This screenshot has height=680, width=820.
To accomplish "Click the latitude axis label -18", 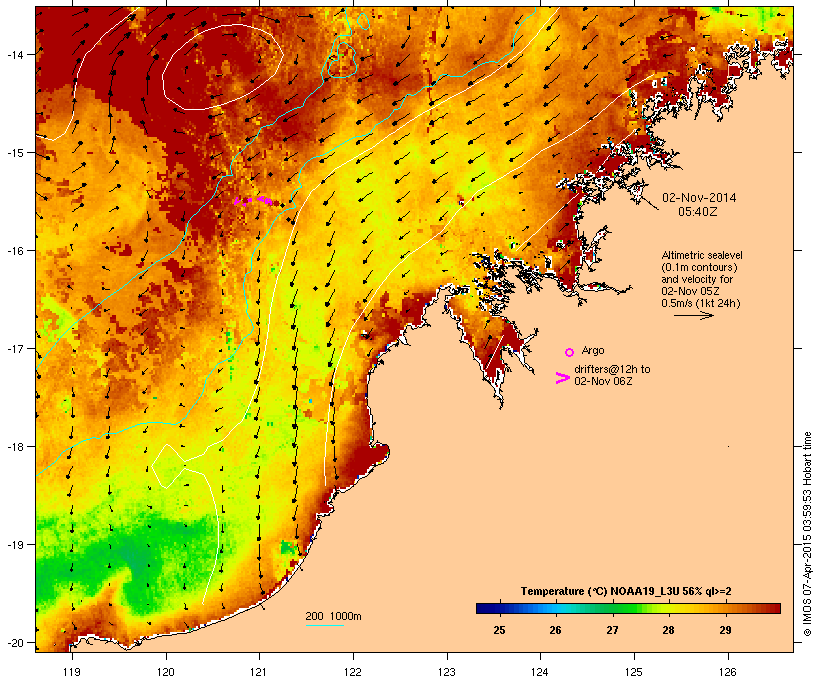I will pyautogui.click(x=14, y=447).
